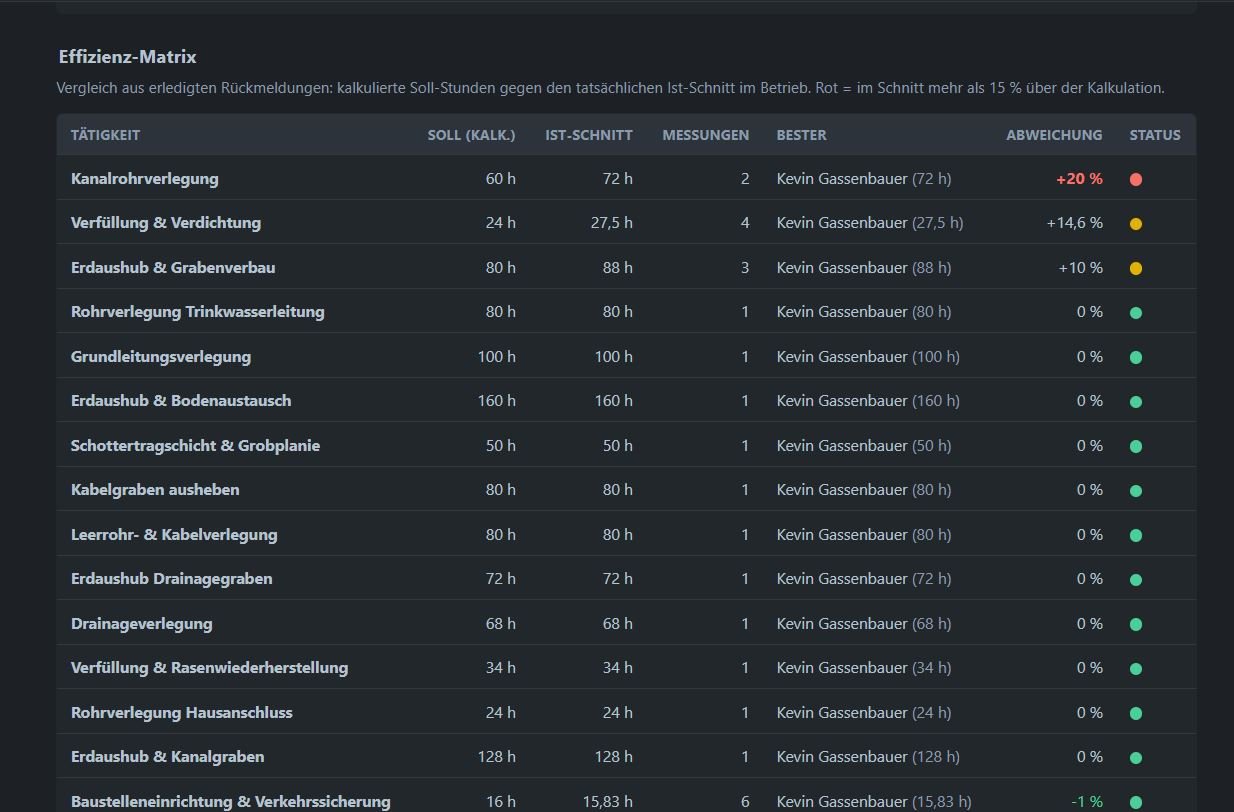The height and width of the screenshot is (812, 1234).
Task: Click the STATUS column header
Action: (x=1155, y=135)
